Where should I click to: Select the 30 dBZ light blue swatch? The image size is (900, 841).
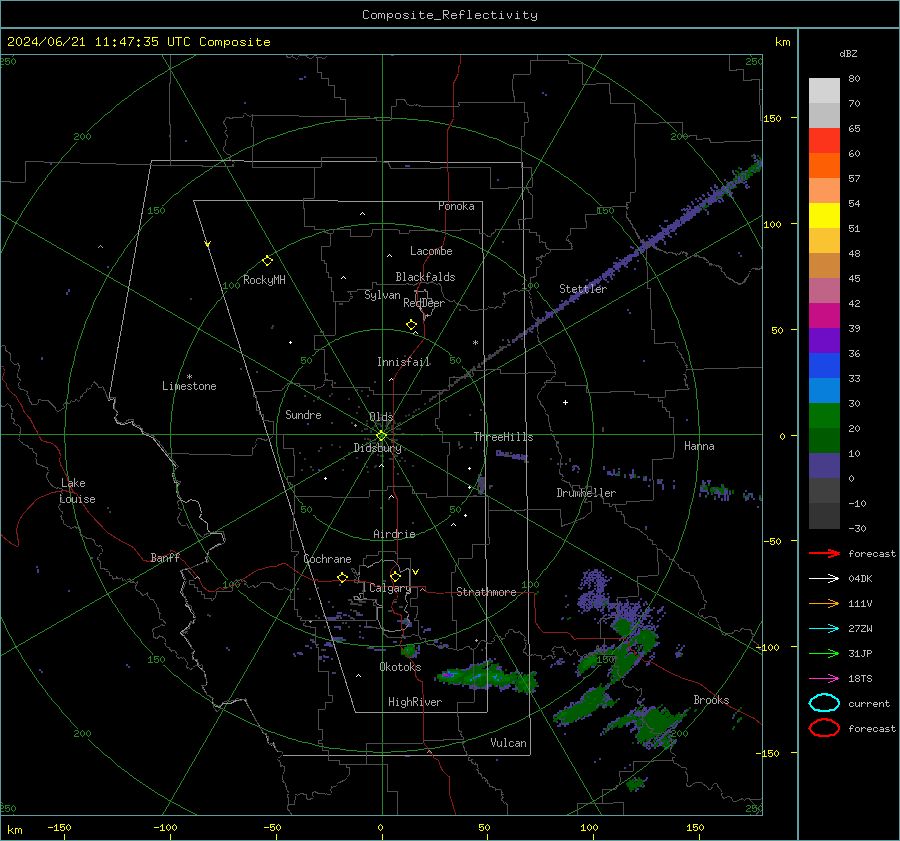click(x=824, y=390)
